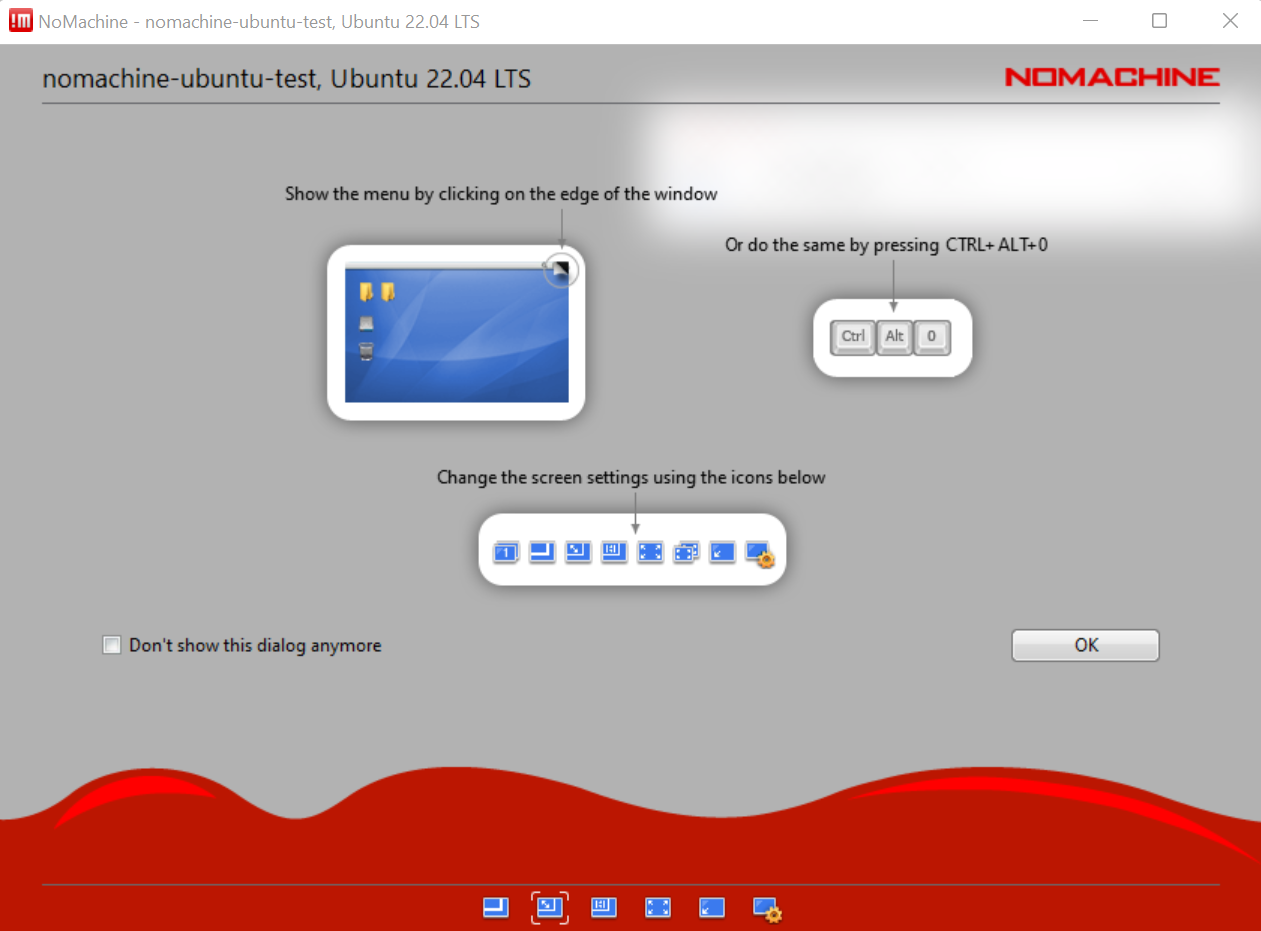Select the highlighted resize remote screen icon

(x=550, y=907)
